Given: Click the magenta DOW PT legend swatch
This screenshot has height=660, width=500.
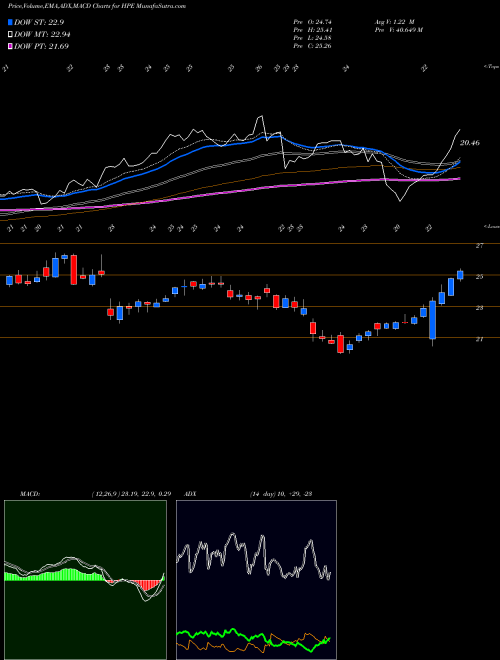Looking at the screenshot, I should tap(11, 47).
